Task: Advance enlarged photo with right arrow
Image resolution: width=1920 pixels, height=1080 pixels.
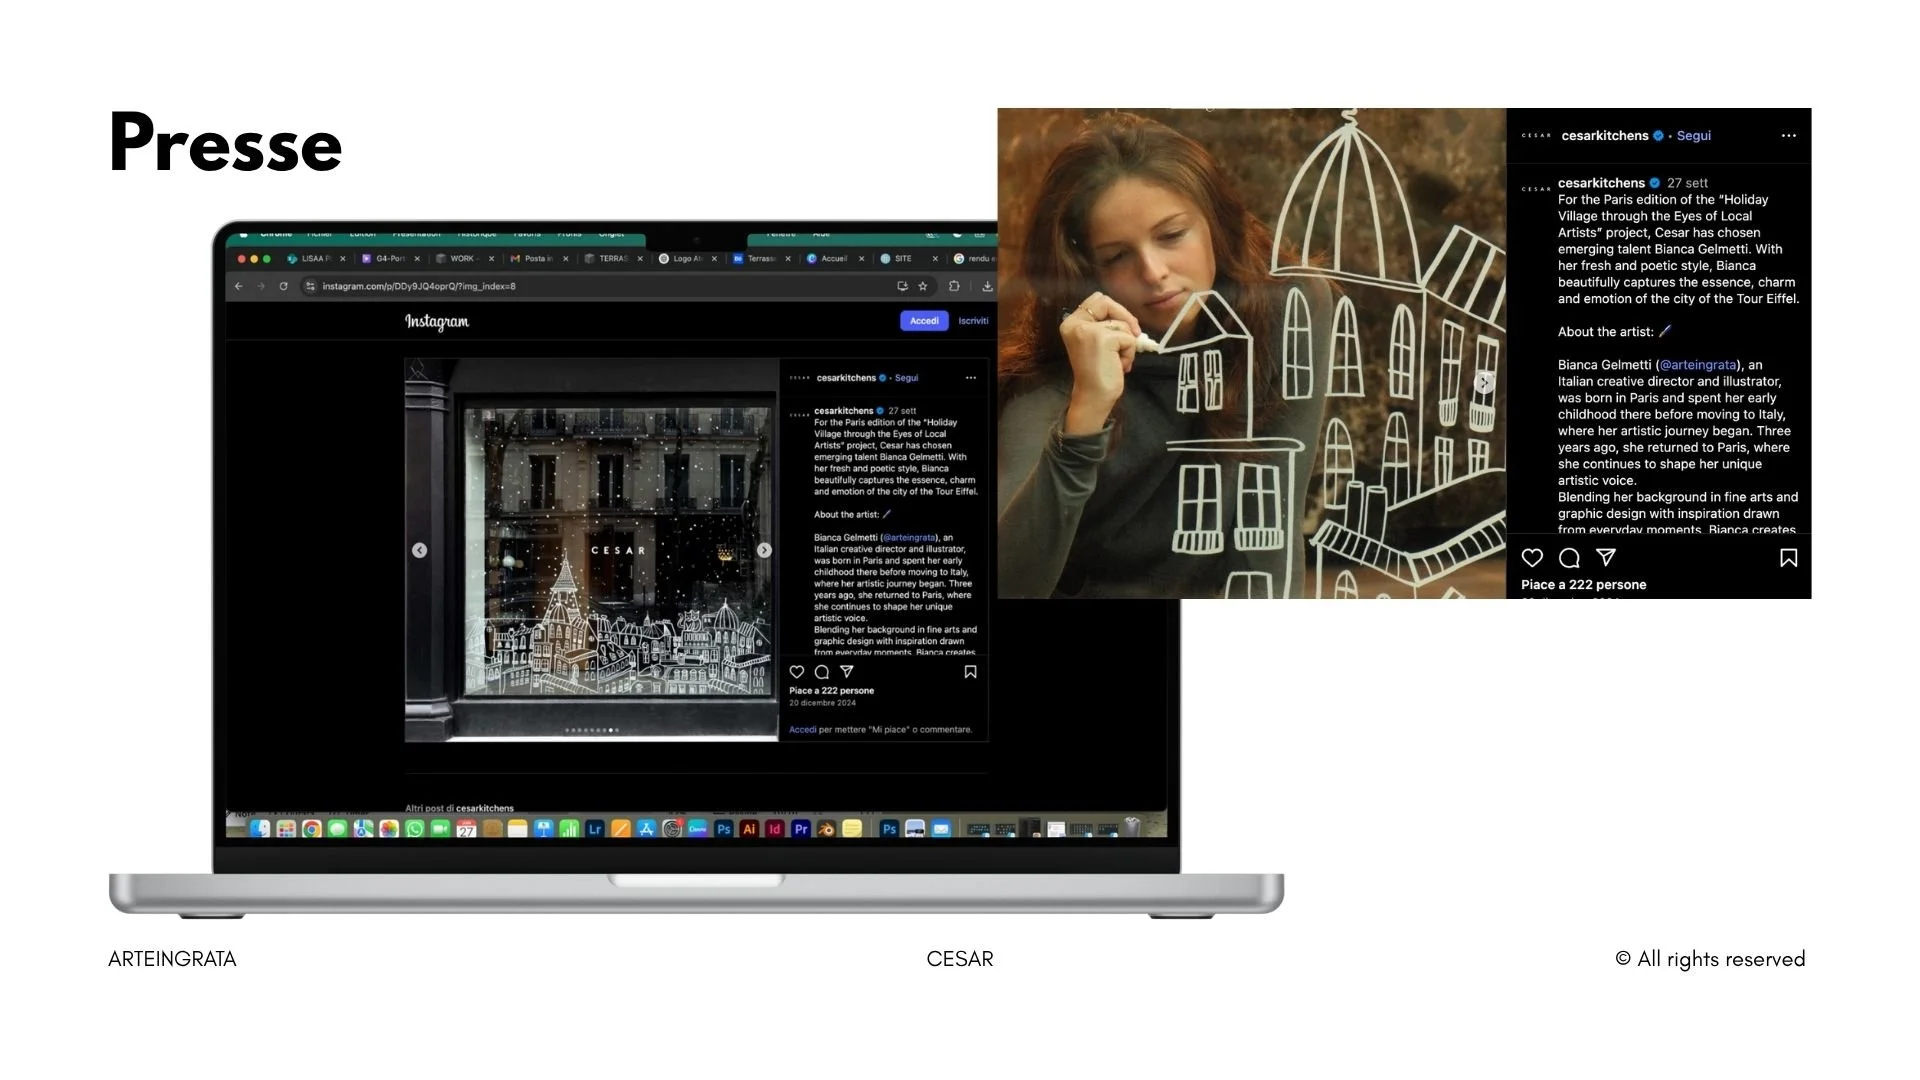Action: pos(1485,382)
